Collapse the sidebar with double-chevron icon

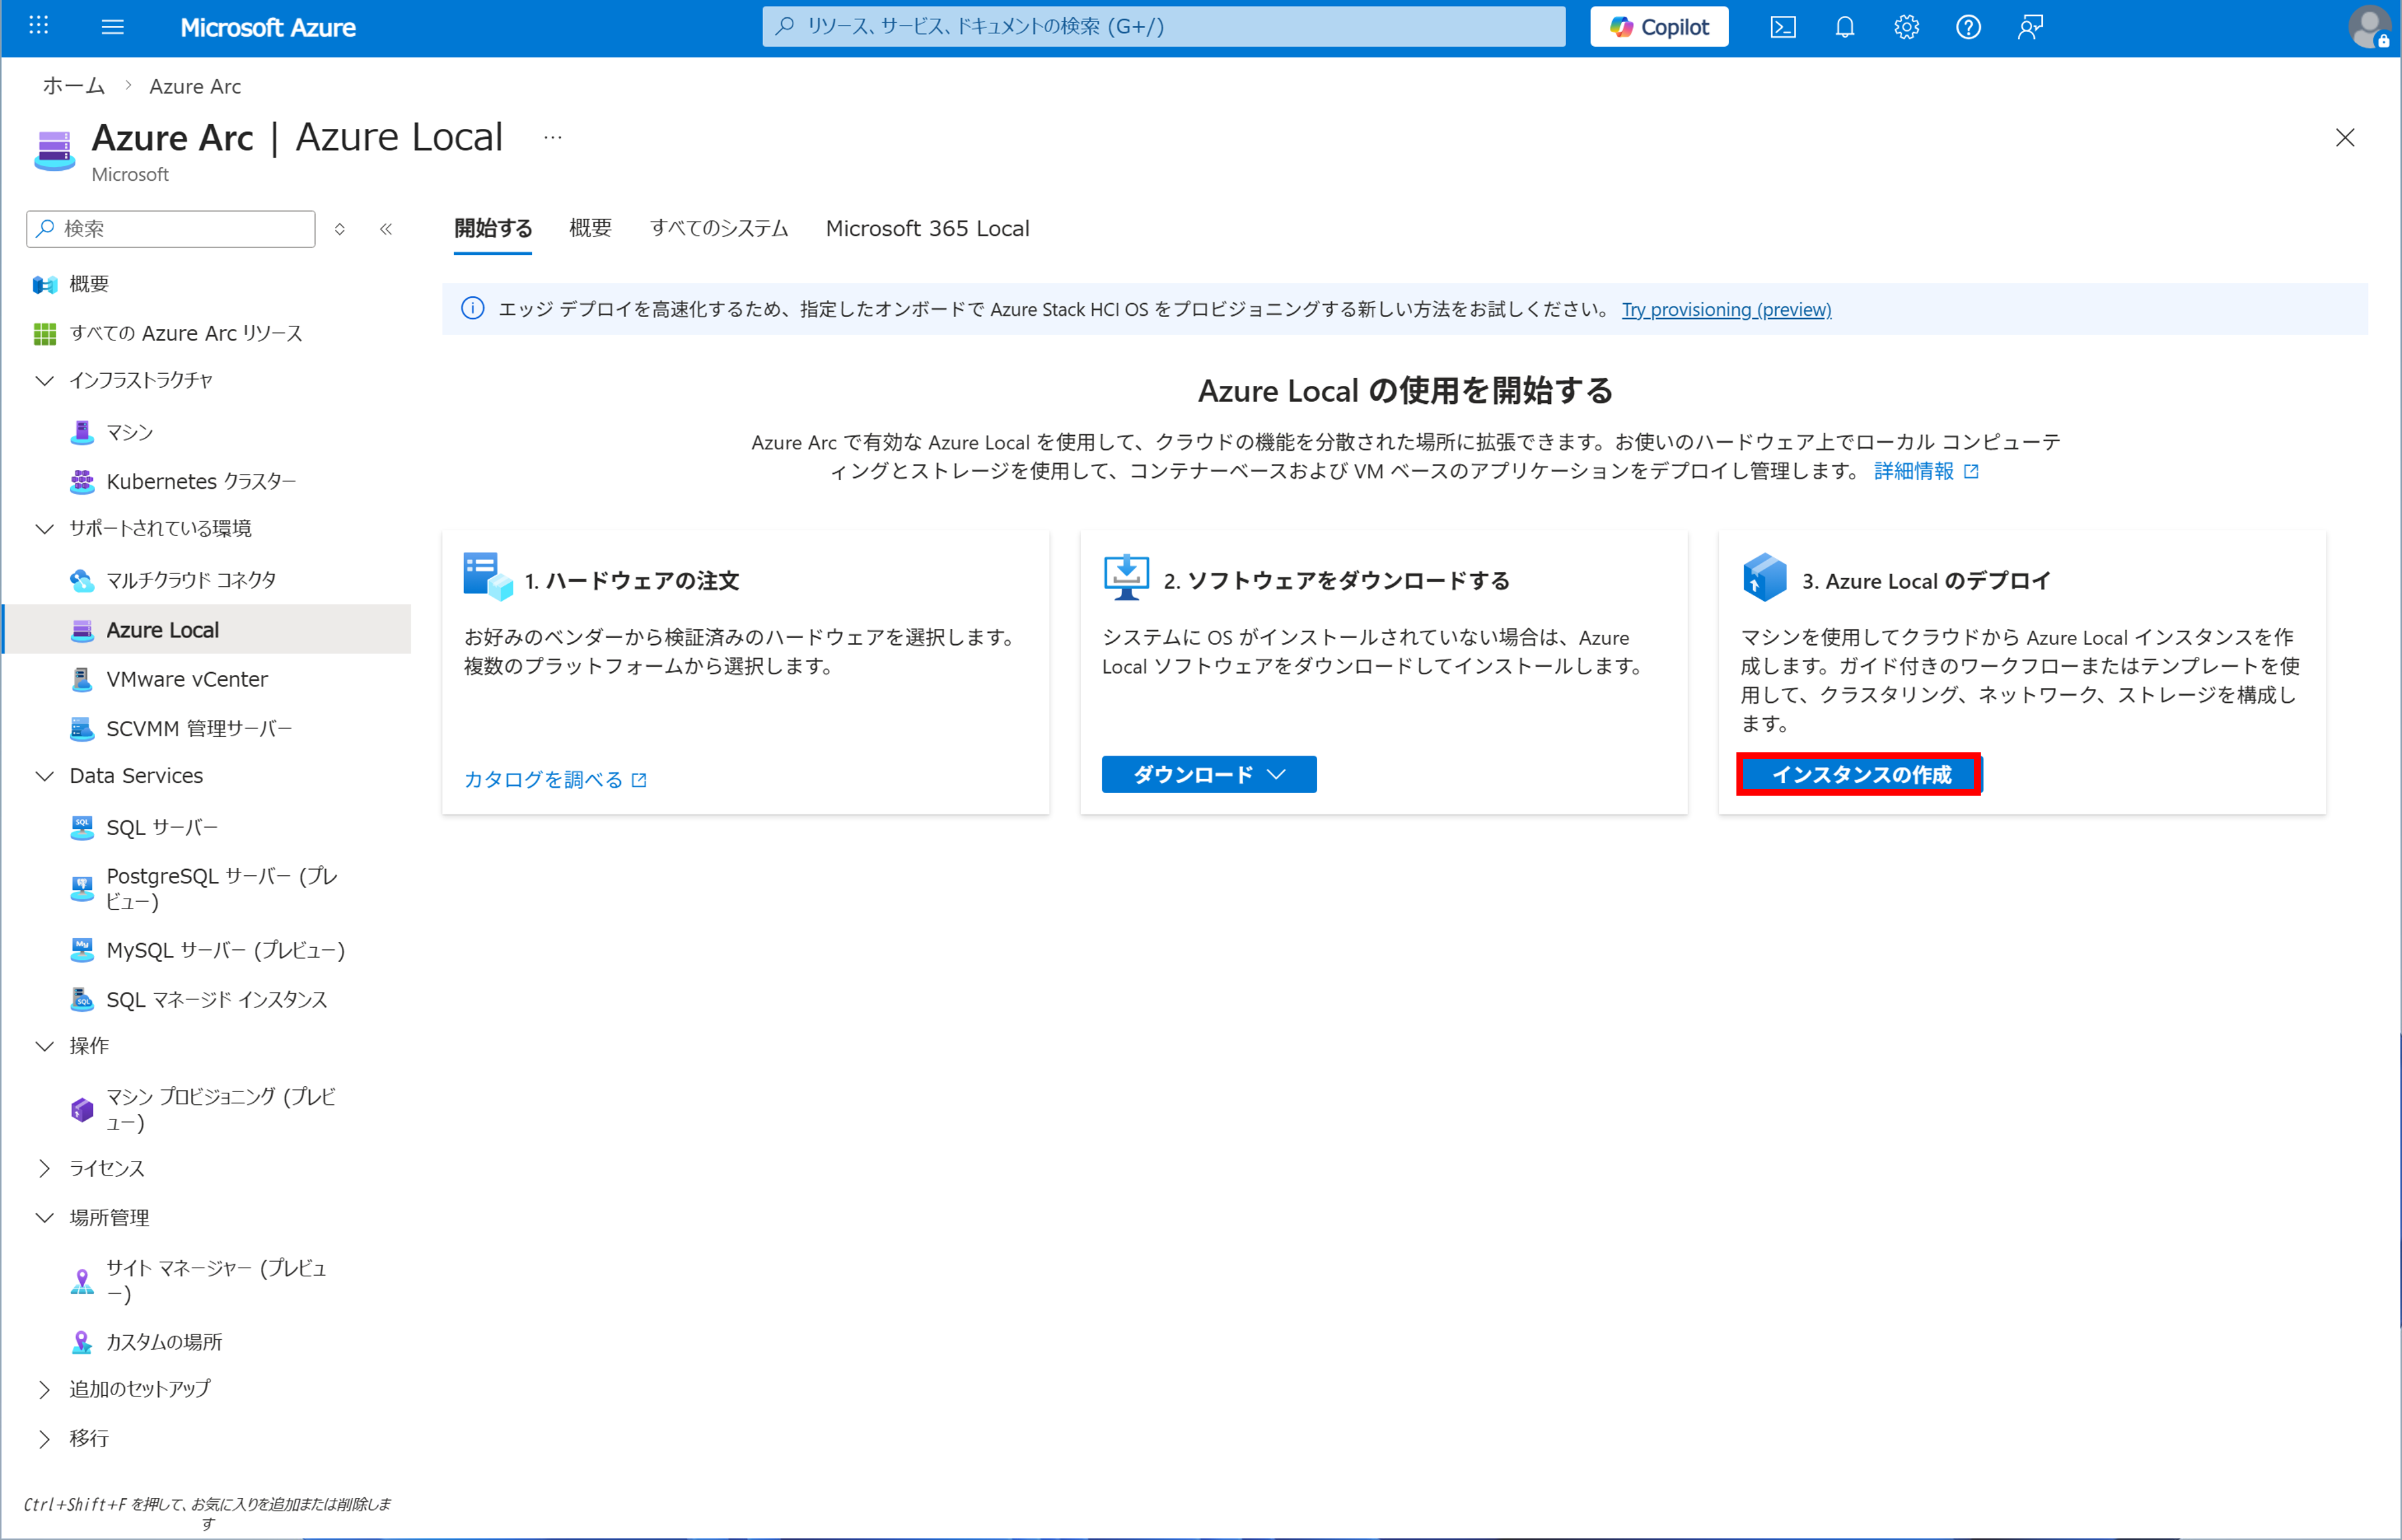pos(386,229)
